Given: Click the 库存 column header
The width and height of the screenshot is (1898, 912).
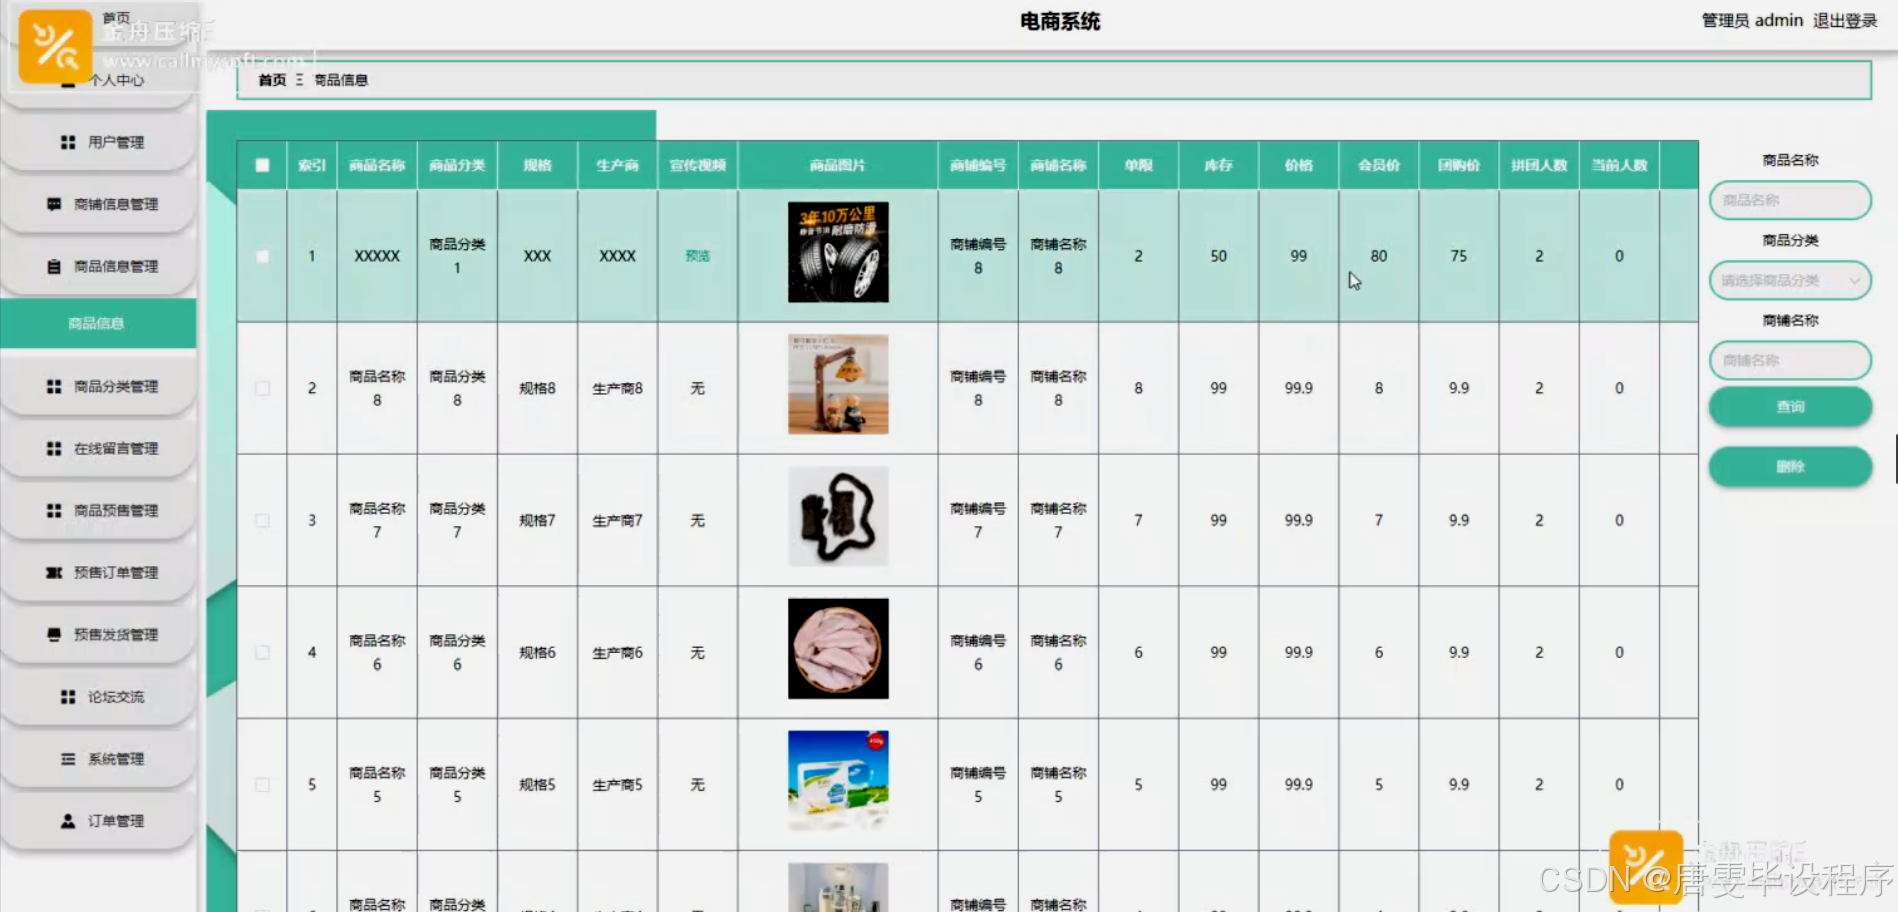Looking at the screenshot, I should tap(1218, 165).
